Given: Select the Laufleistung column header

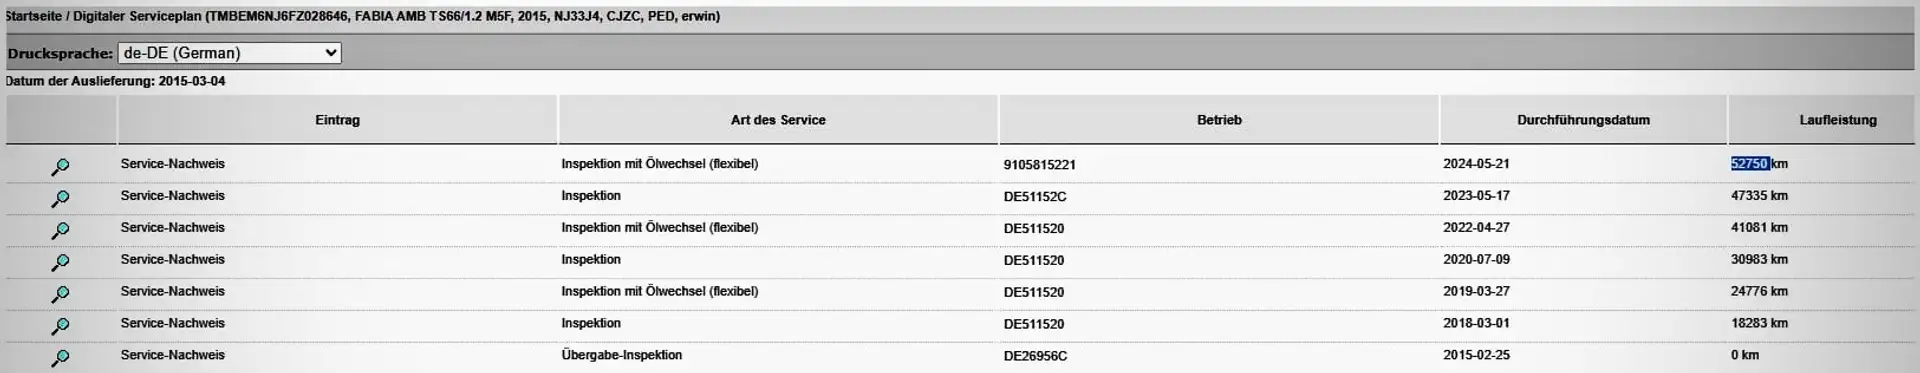Looking at the screenshot, I should (1838, 120).
